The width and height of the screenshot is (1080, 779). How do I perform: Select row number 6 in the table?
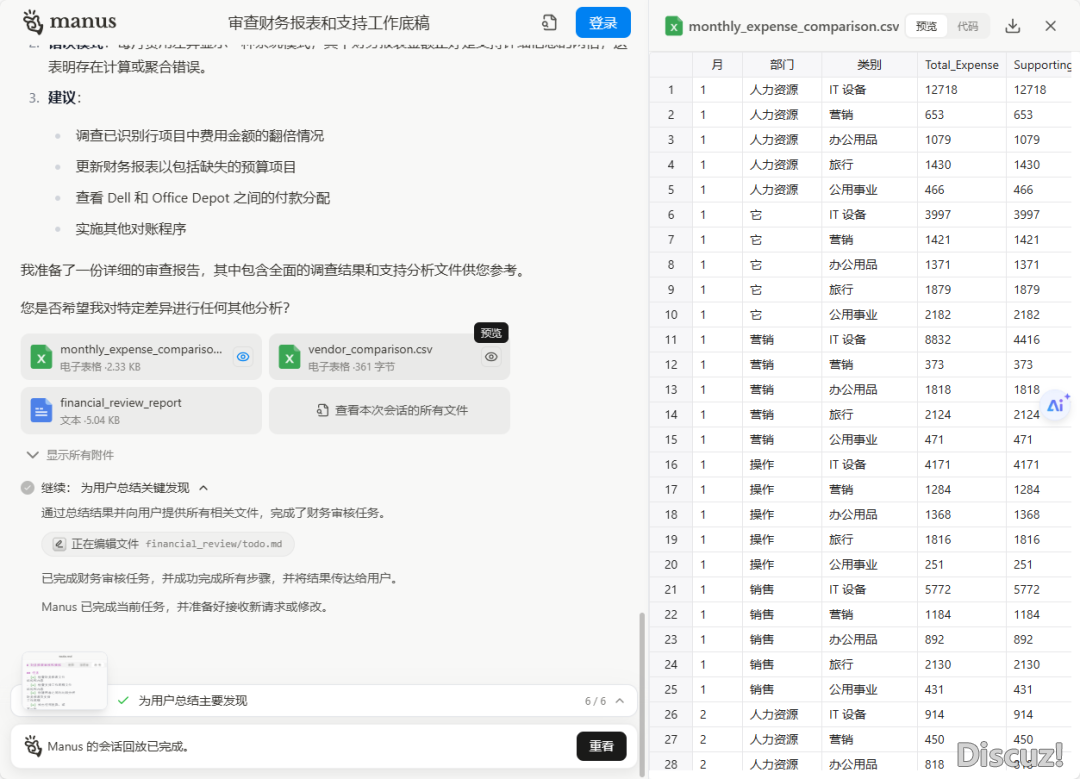[x=671, y=215]
